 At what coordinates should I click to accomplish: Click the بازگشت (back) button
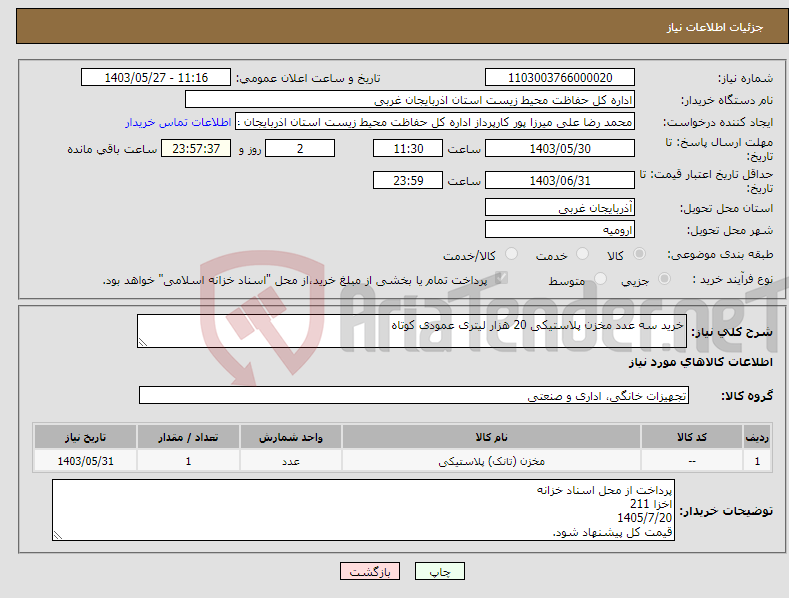370,572
